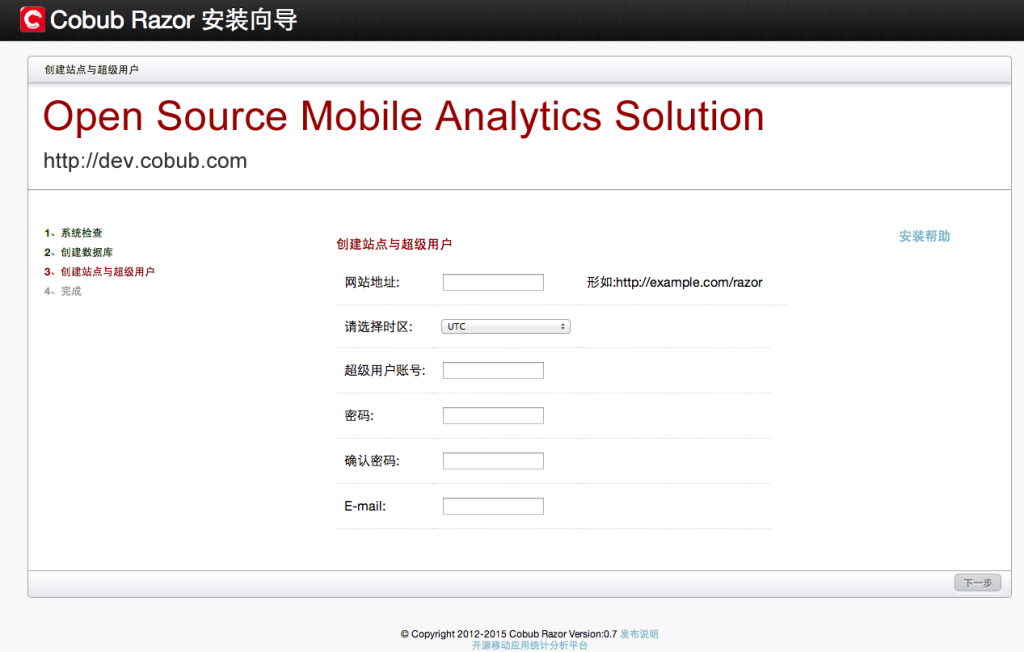
Task: Select step 1、系统检查 in sidebar
Action: tap(73, 233)
